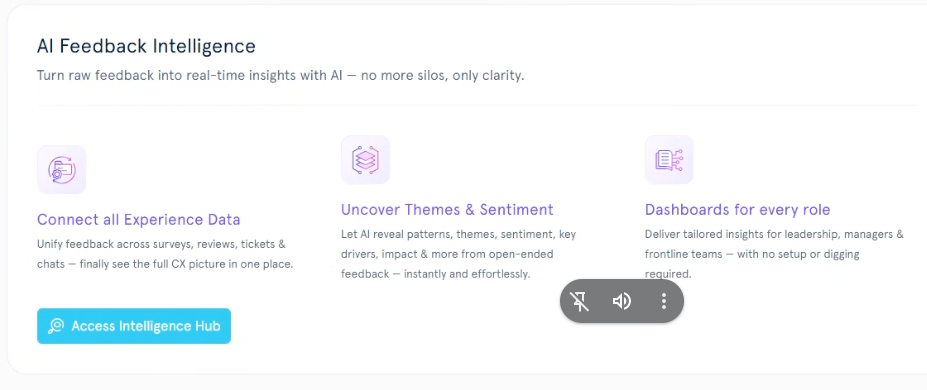The width and height of the screenshot is (927, 390).
Task: Open the Connect all Experience Data link
Action: pyautogui.click(x=138, y=220)
